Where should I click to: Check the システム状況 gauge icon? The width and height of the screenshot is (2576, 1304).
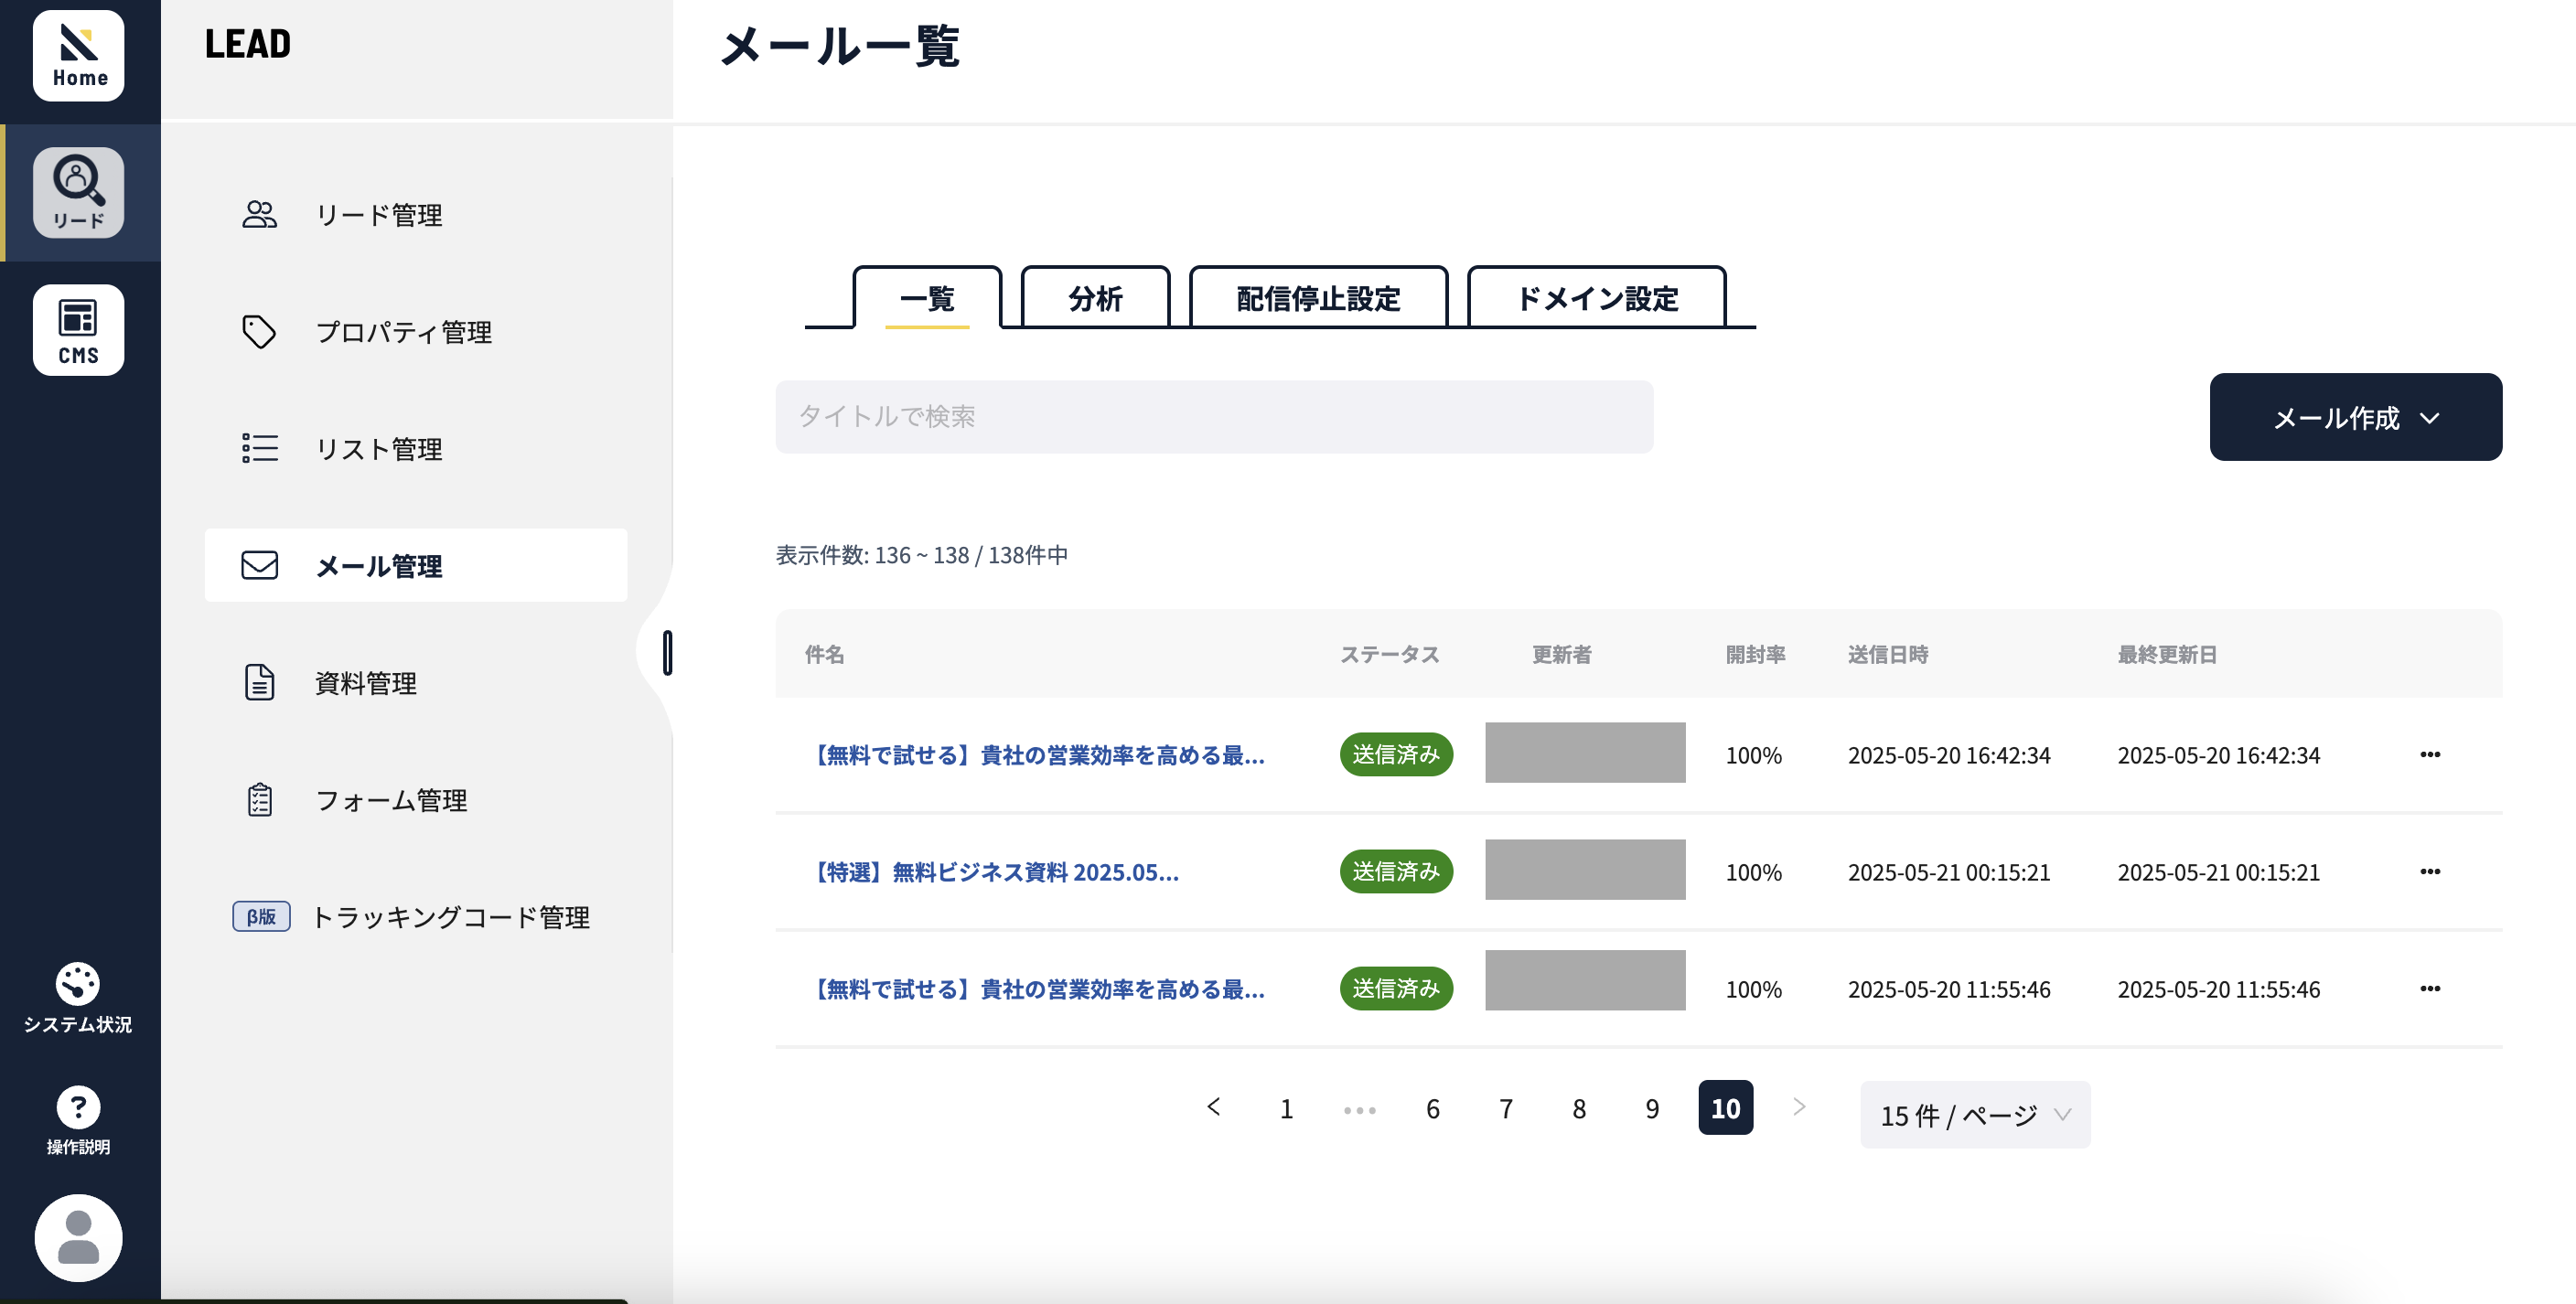pos(78,984)
